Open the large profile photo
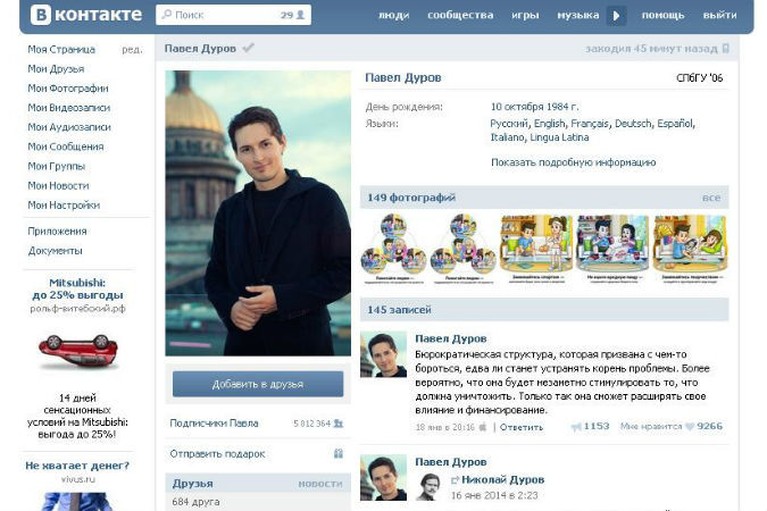Viewport: 767px width, 511px height. click(x=257, y=213)
